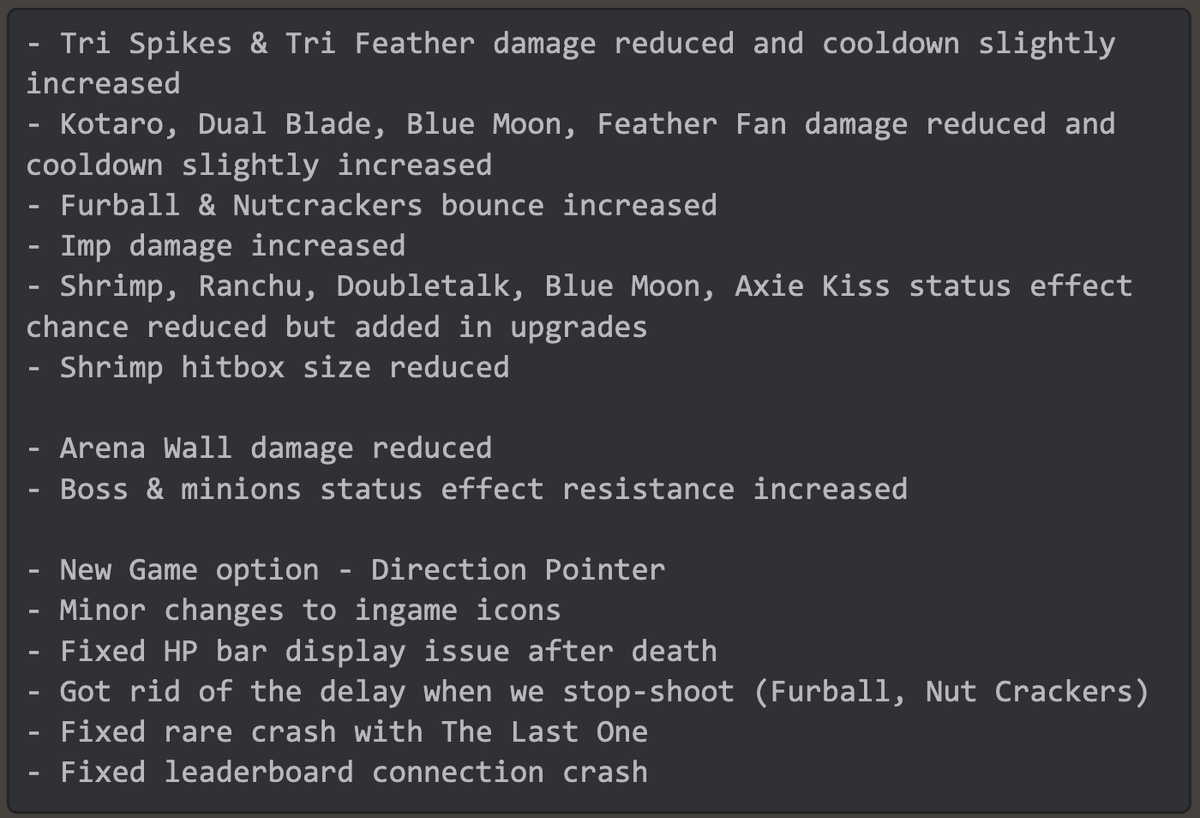
Task: Click the Kotaro, Dual Blade damage line
Action: click(570, 144)
